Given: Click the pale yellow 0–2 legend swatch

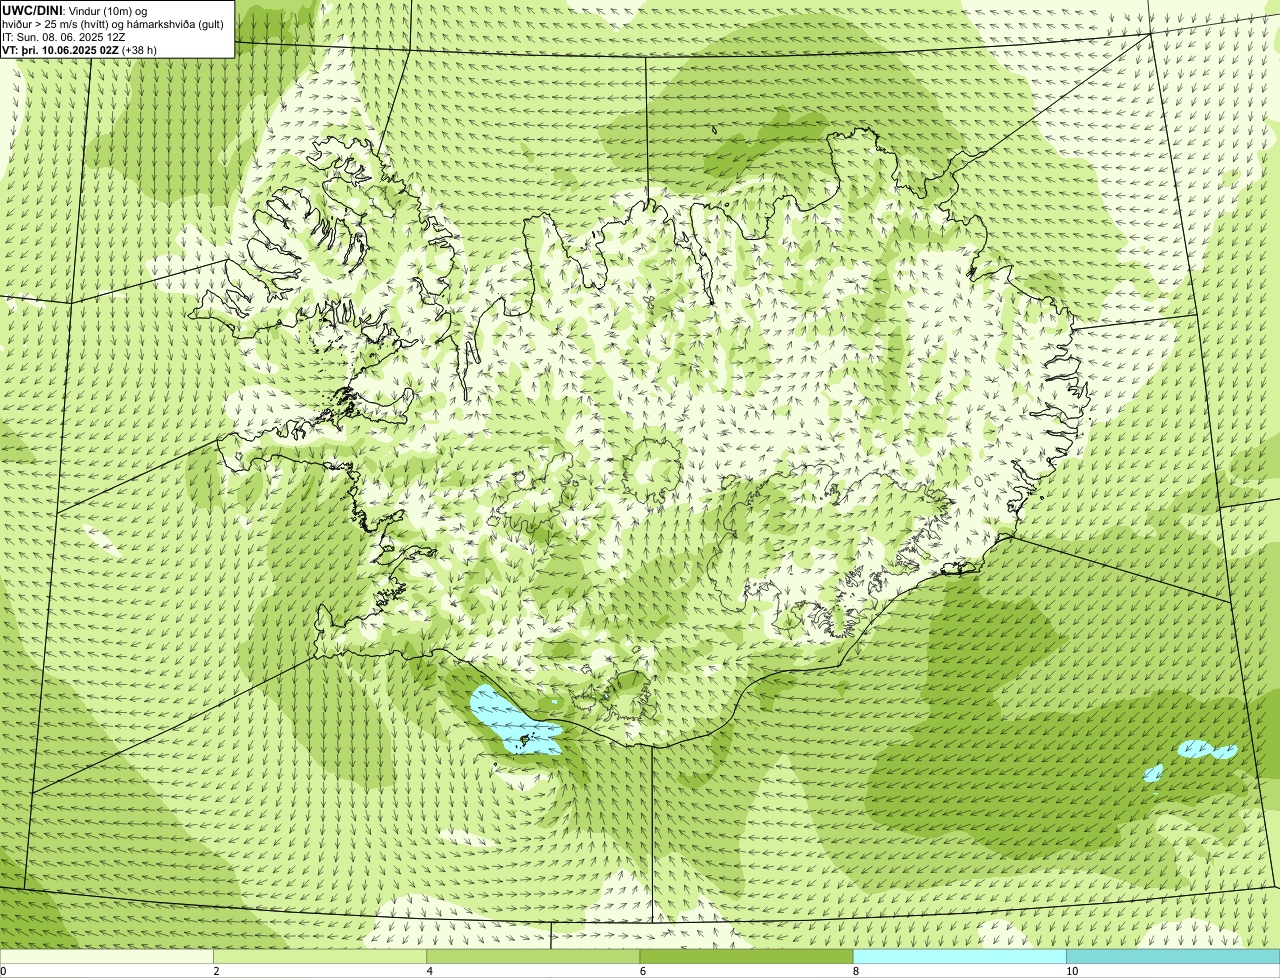Looking at the screenshot, I should [106, 957].
